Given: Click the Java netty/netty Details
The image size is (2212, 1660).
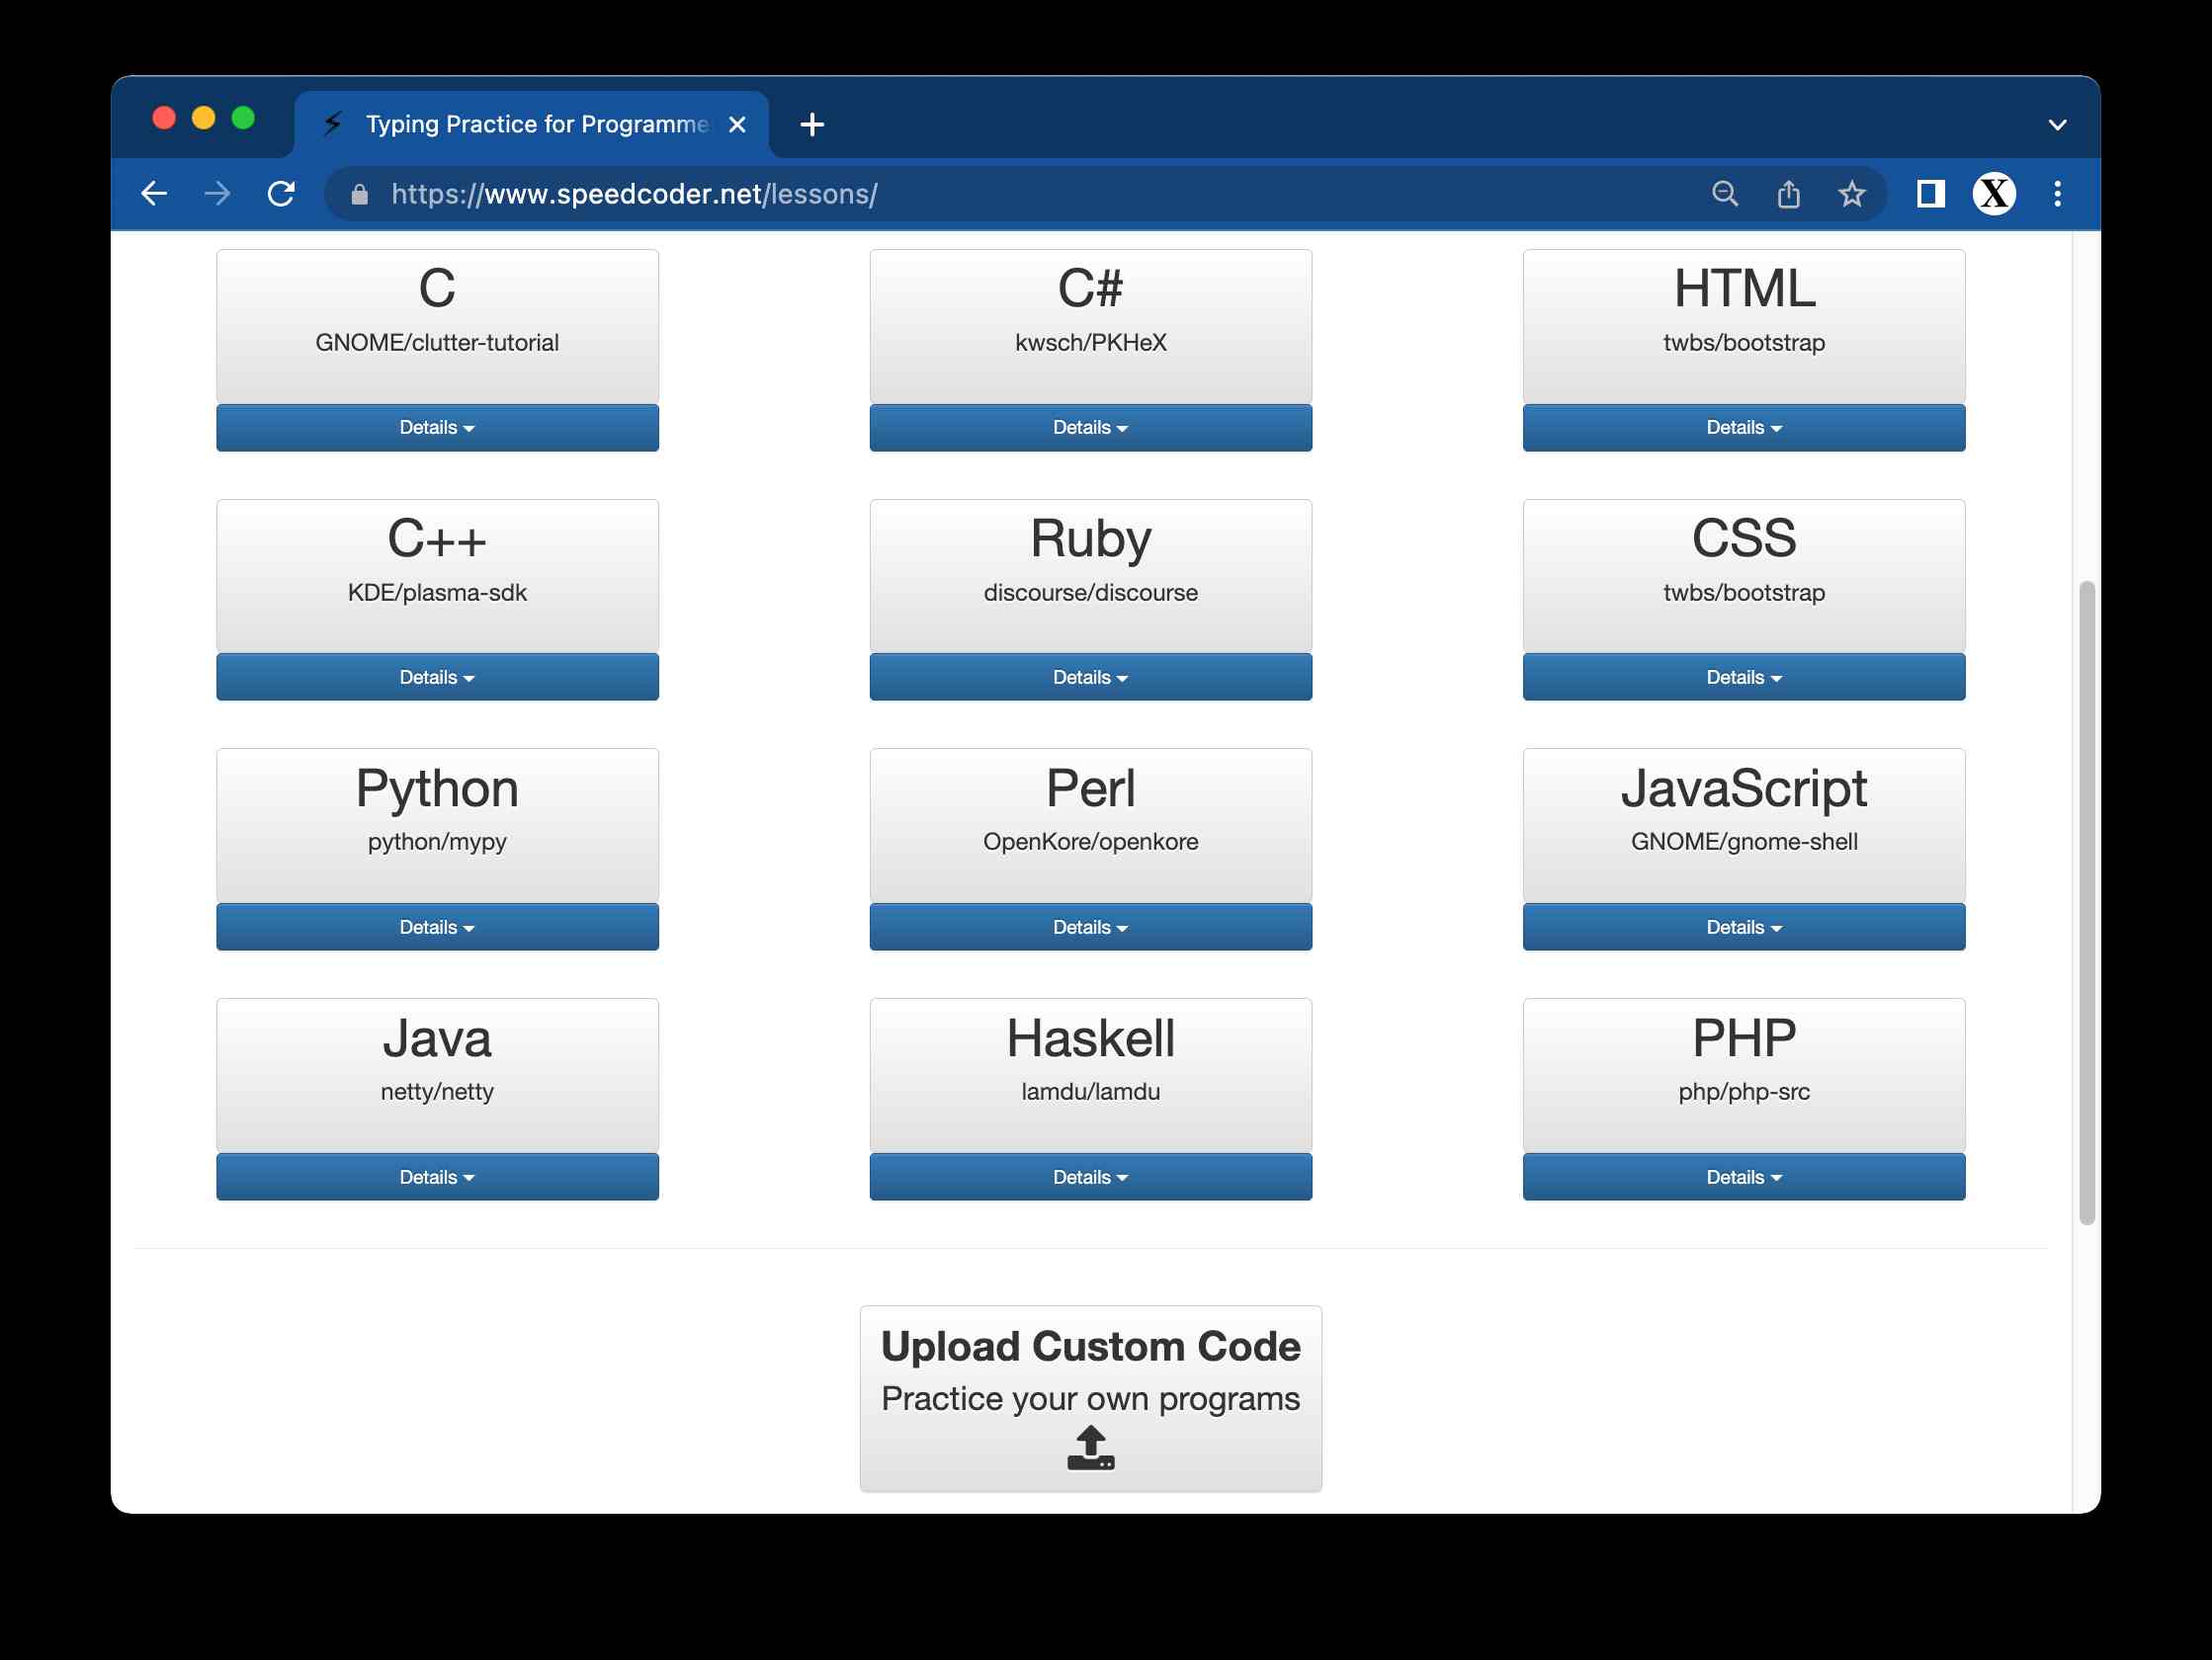Looking at the screenshot, I should pyautogui.click(x=436, y=1175).
